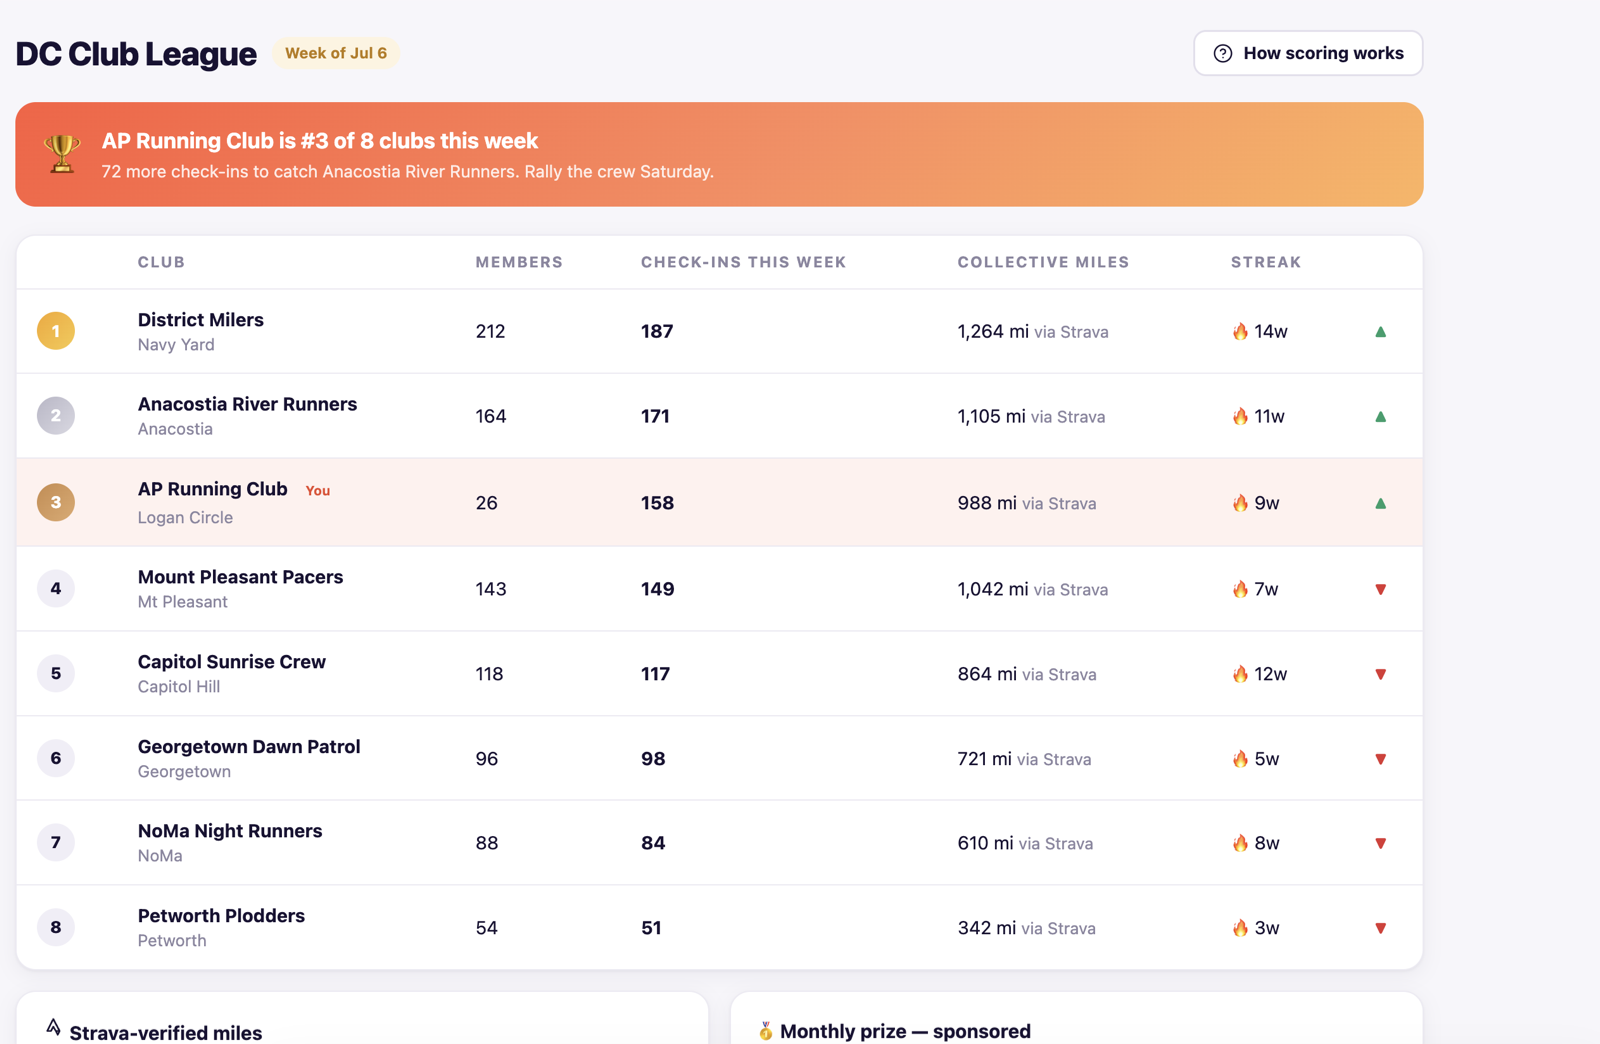Click Anacostia River Runners up trend arrow
The height and width of the screenshot is (1044, 1600).
[1380, 416]
